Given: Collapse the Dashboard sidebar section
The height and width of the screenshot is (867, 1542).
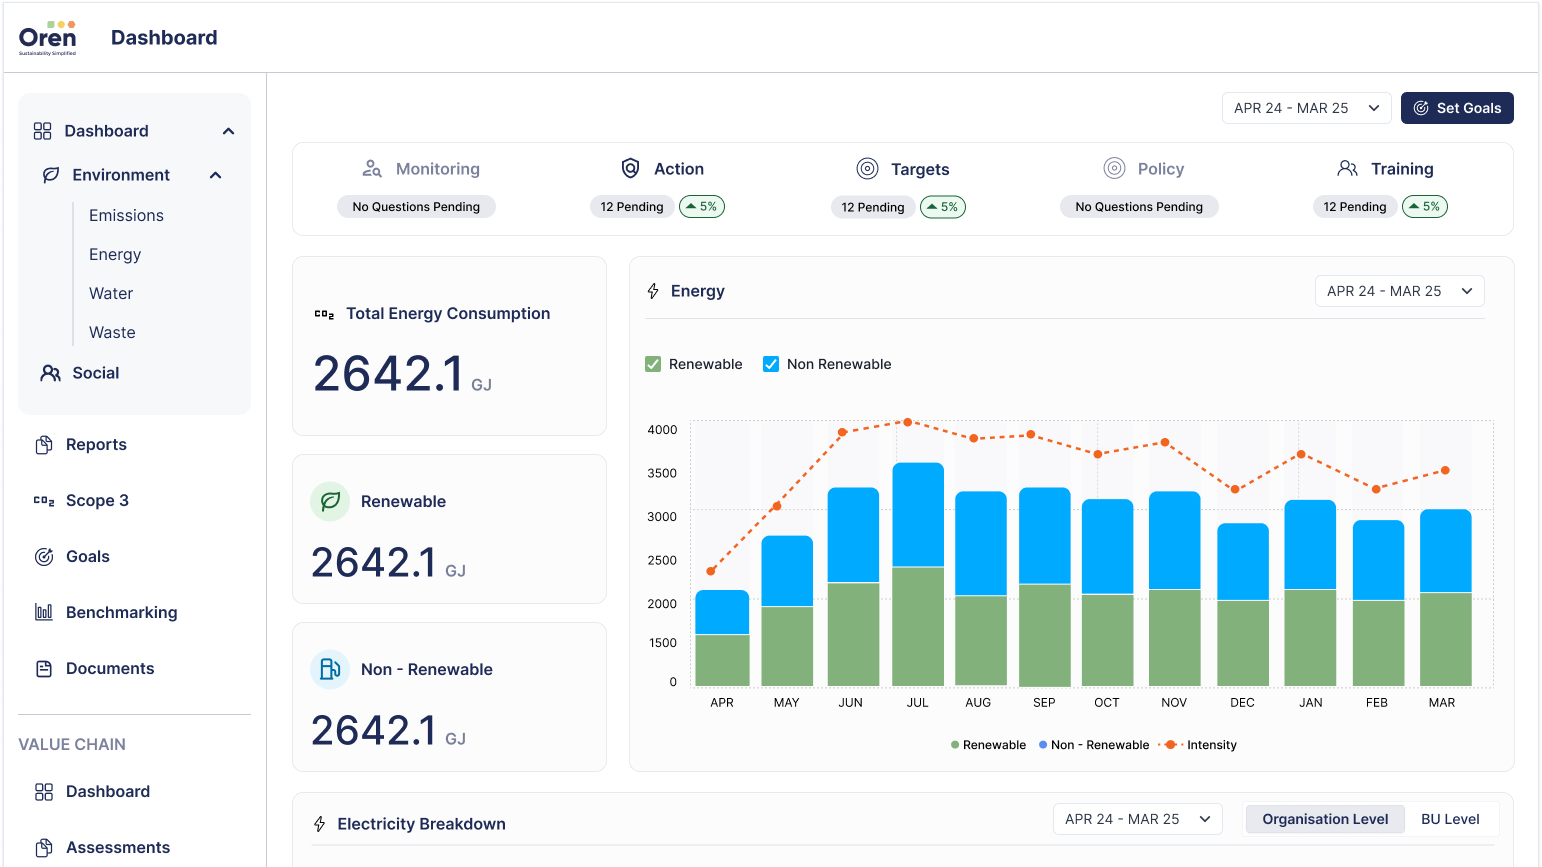Looking at the screenshot, I should click(228, 131).
